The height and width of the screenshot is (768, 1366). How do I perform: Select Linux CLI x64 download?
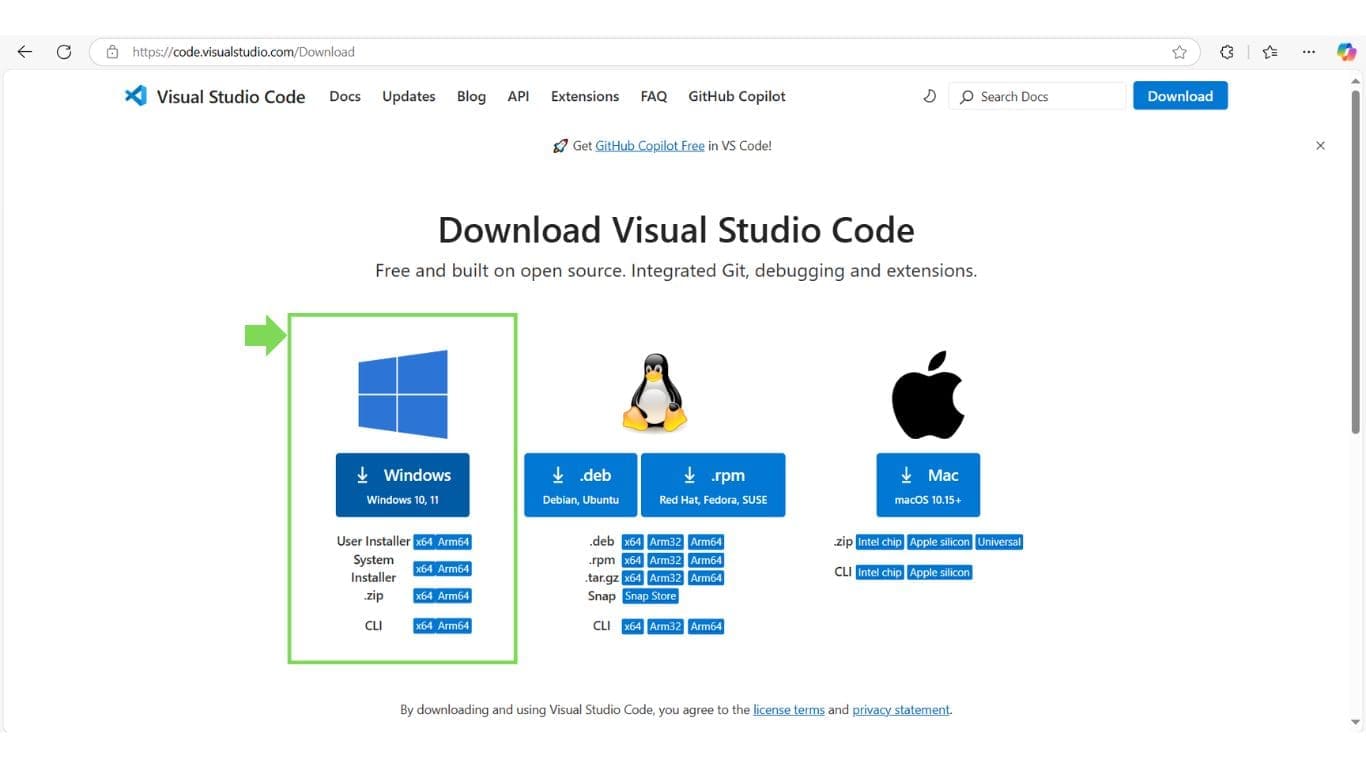click(x=632, y=627)
